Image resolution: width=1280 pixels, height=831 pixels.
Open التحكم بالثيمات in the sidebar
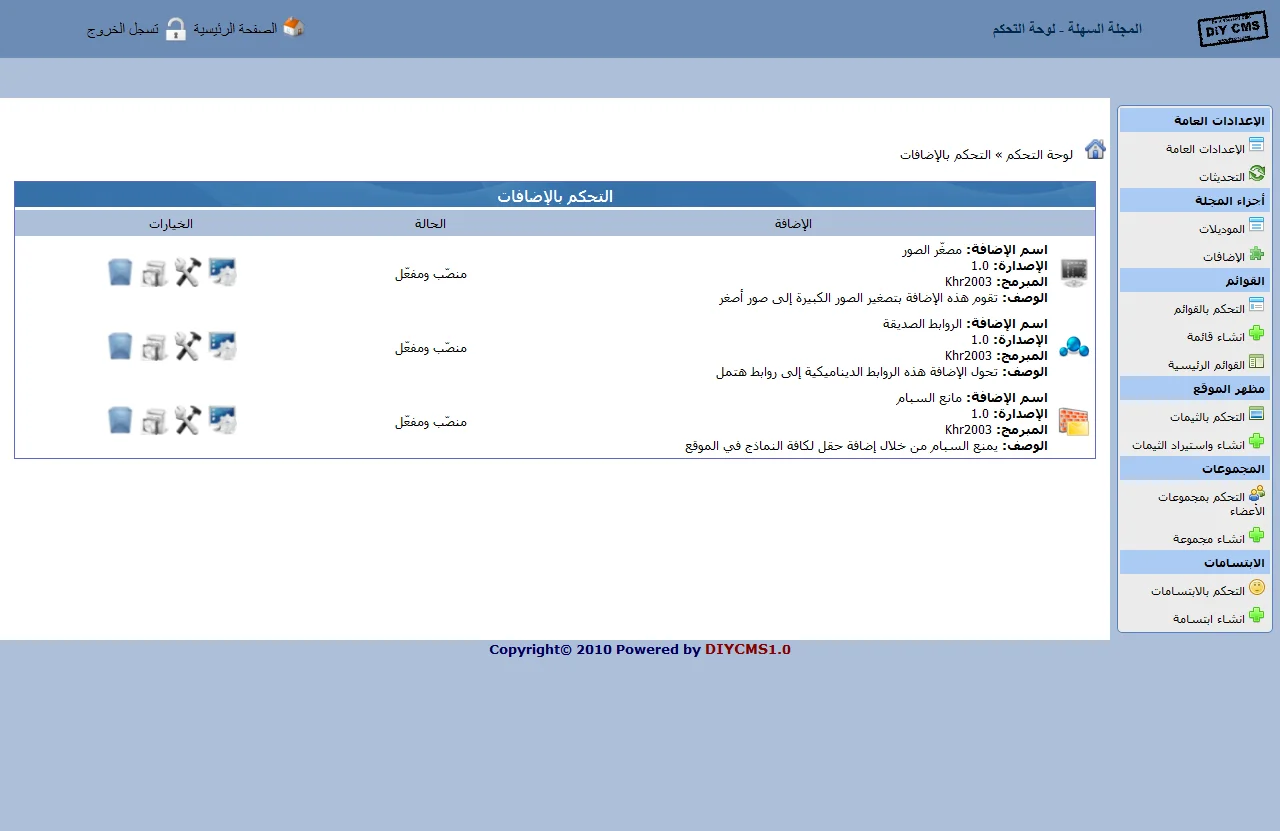(1207, 417)
